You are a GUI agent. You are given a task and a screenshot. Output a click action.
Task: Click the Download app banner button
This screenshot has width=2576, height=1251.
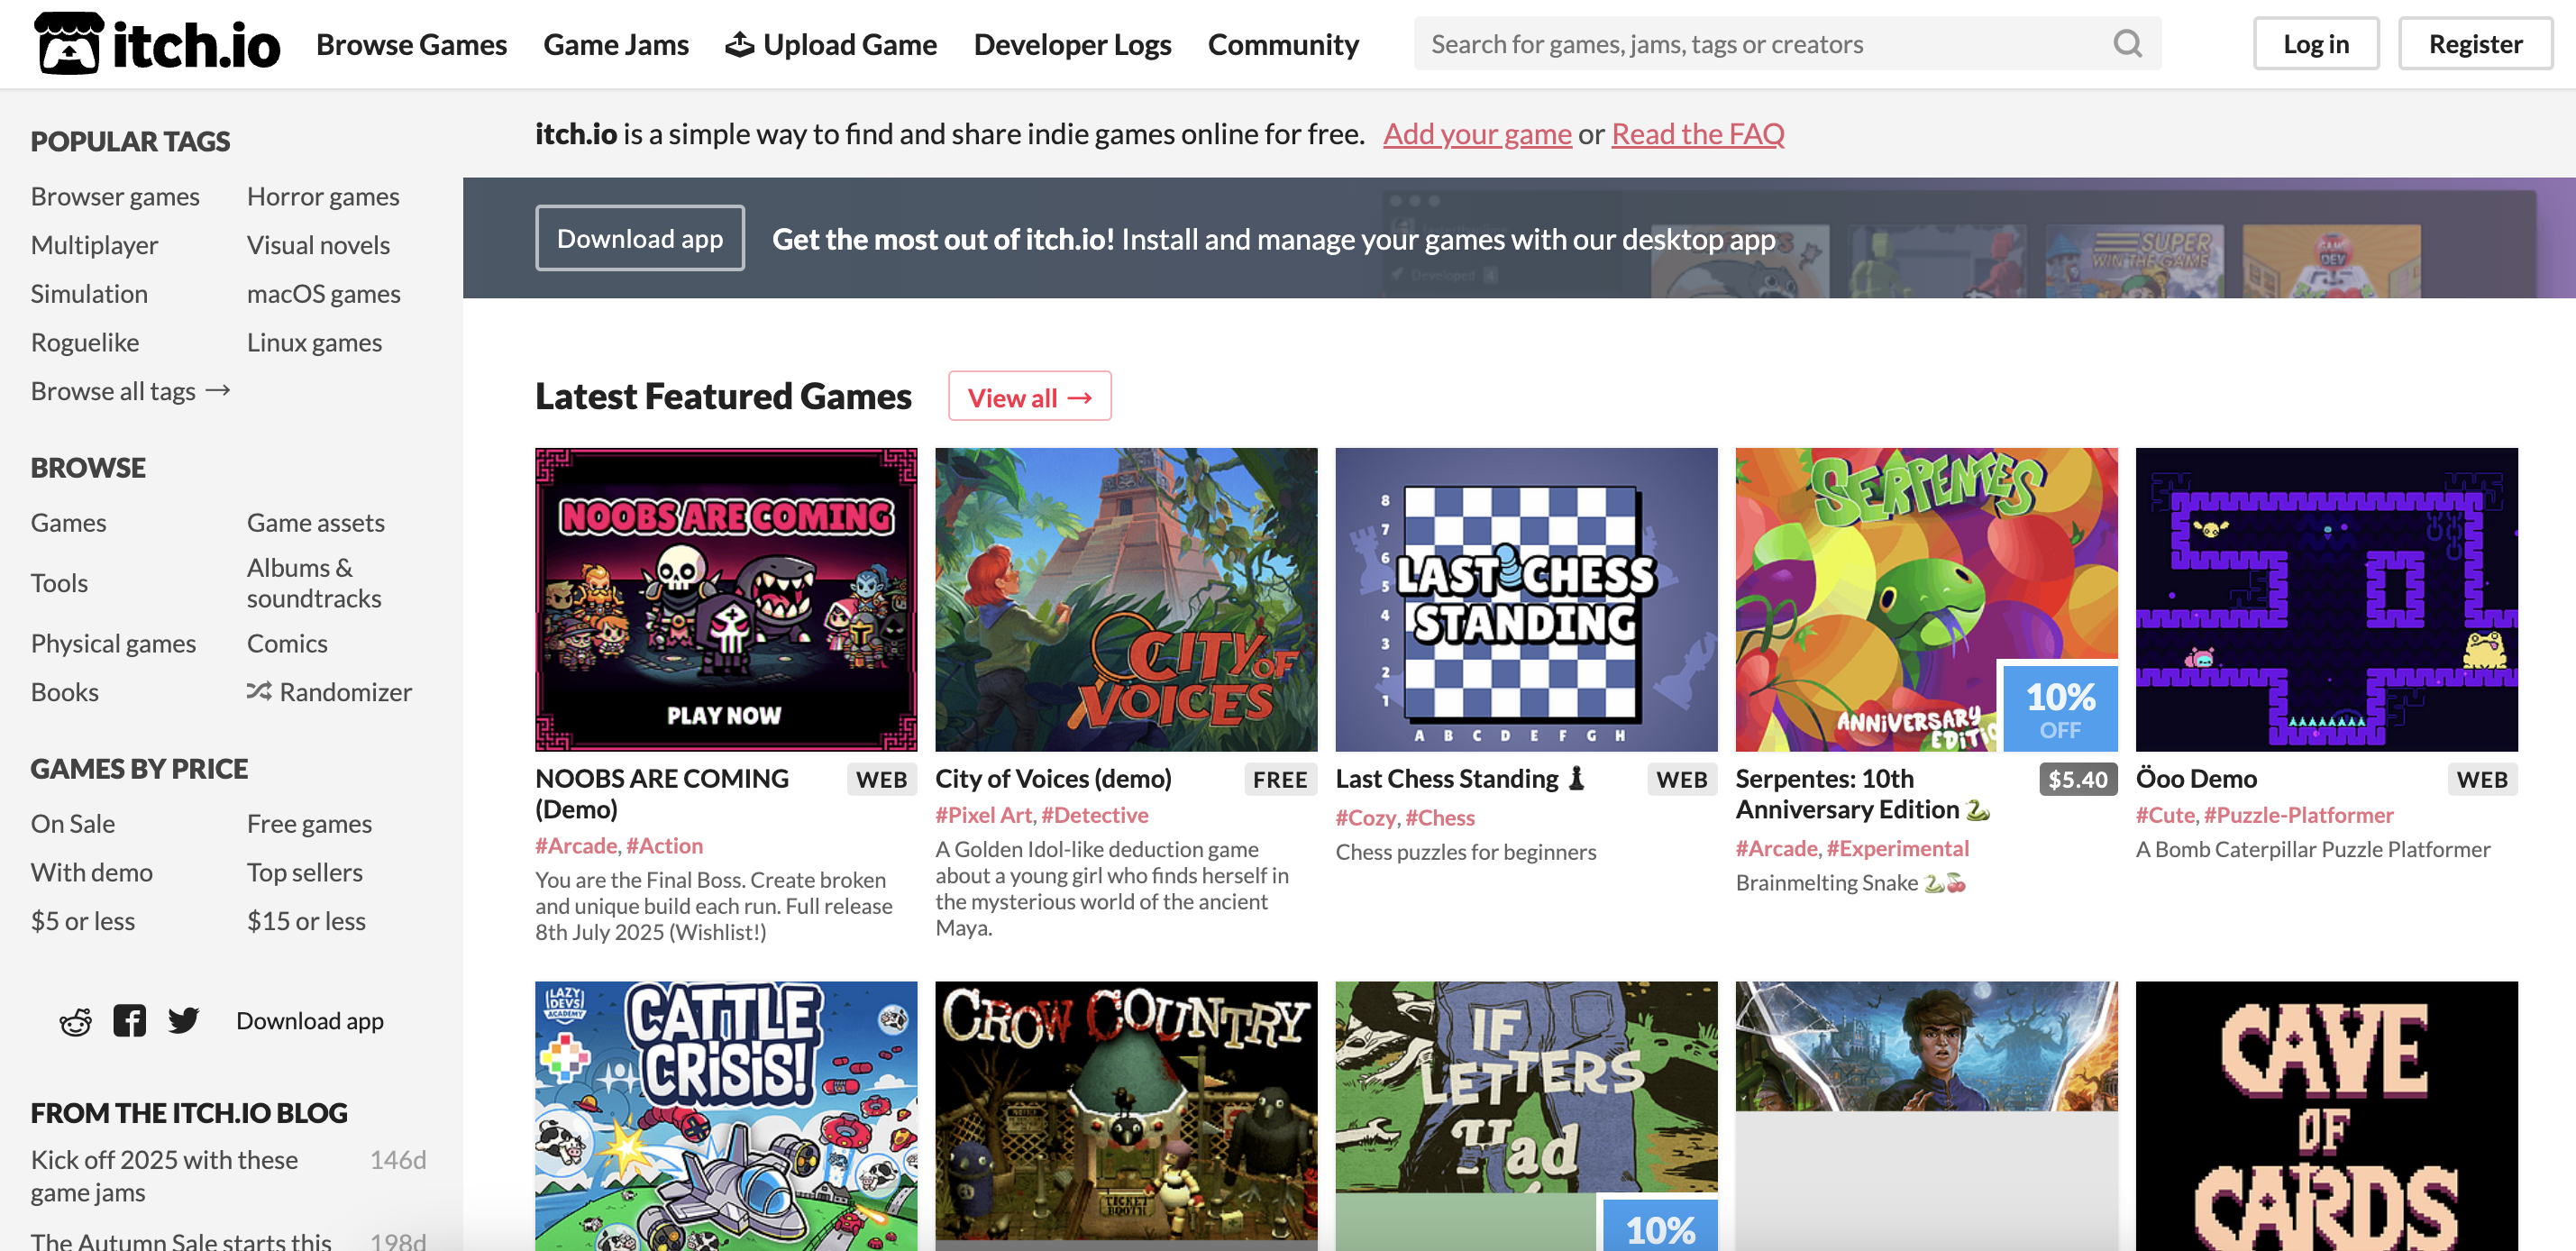coord(640,238)
